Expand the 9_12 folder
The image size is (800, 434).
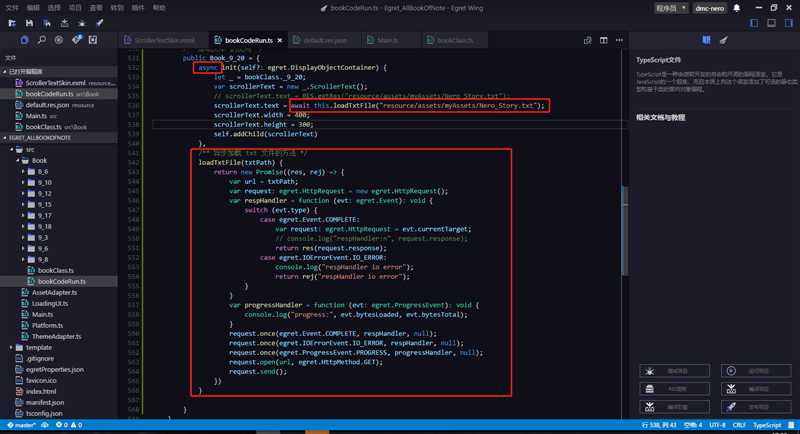pyautogui.click(x=23, y=194)
